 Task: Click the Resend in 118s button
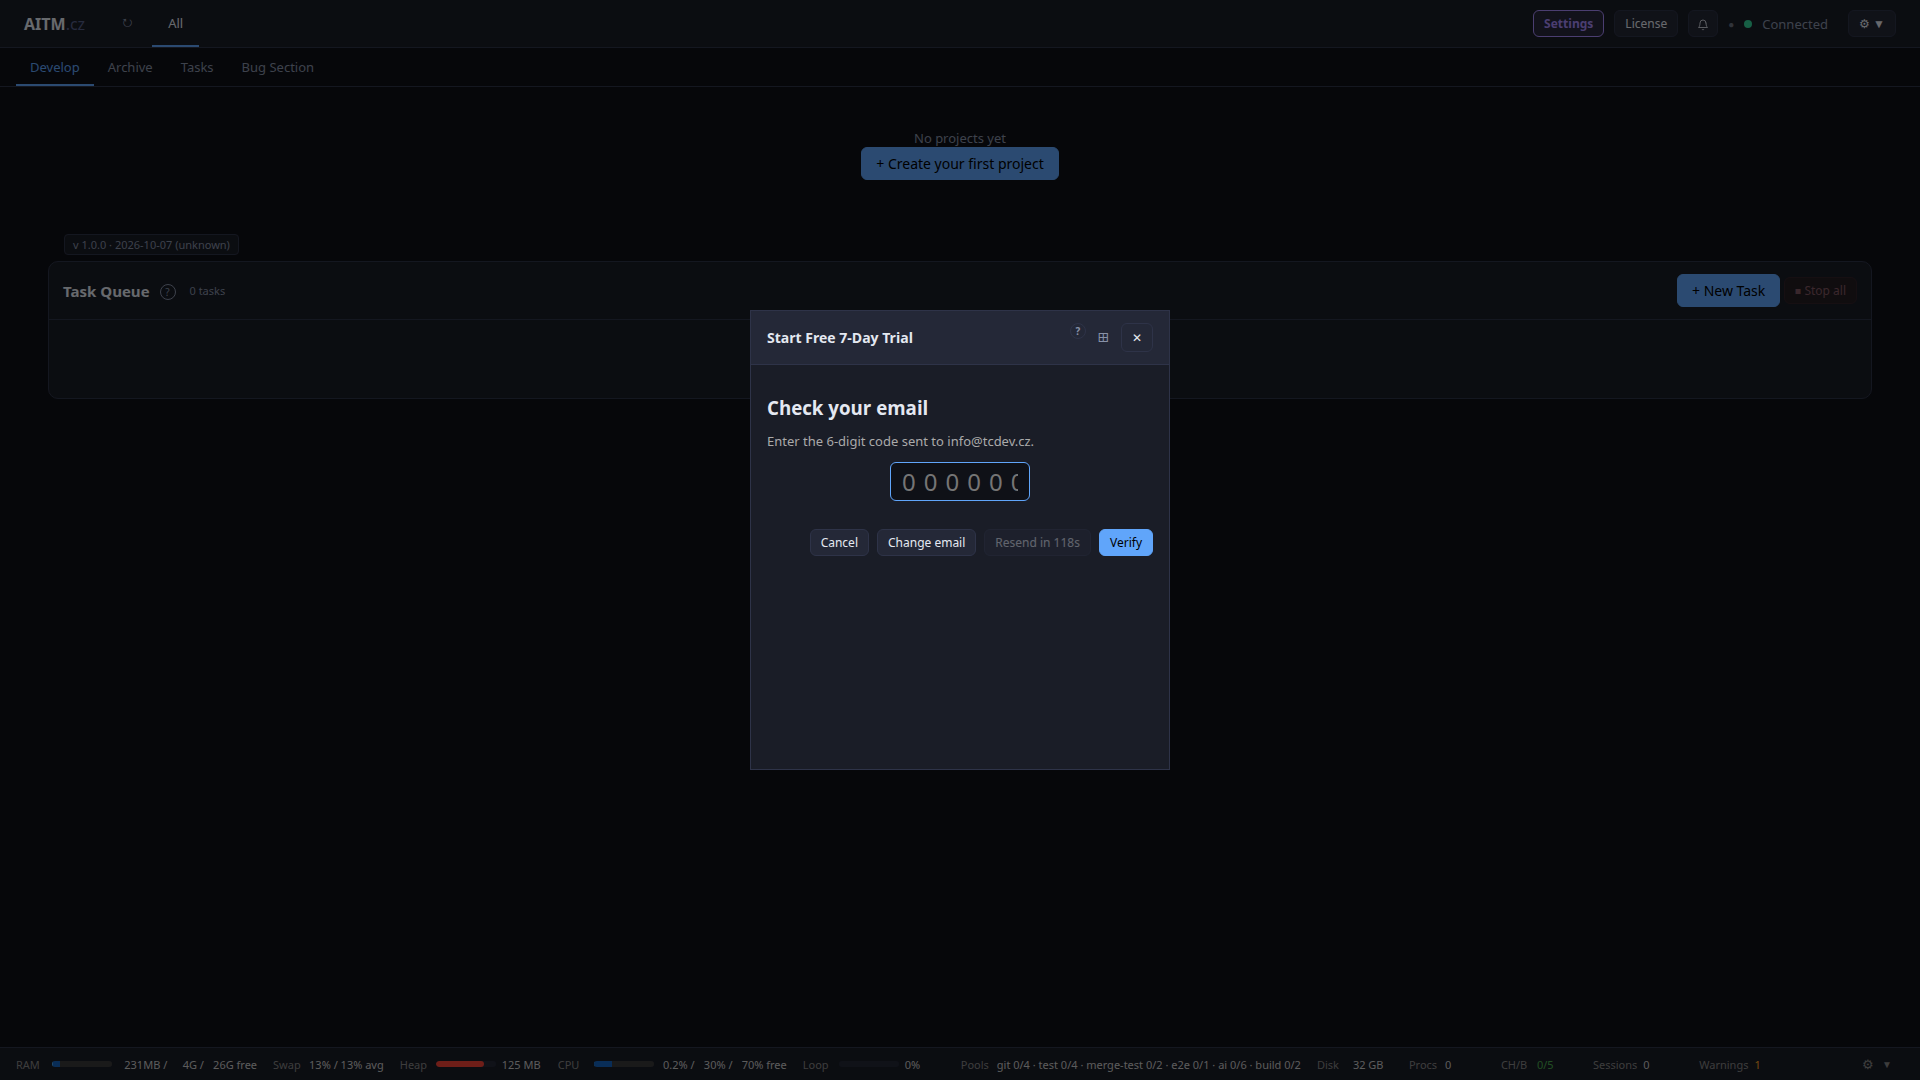[1037, 543]
